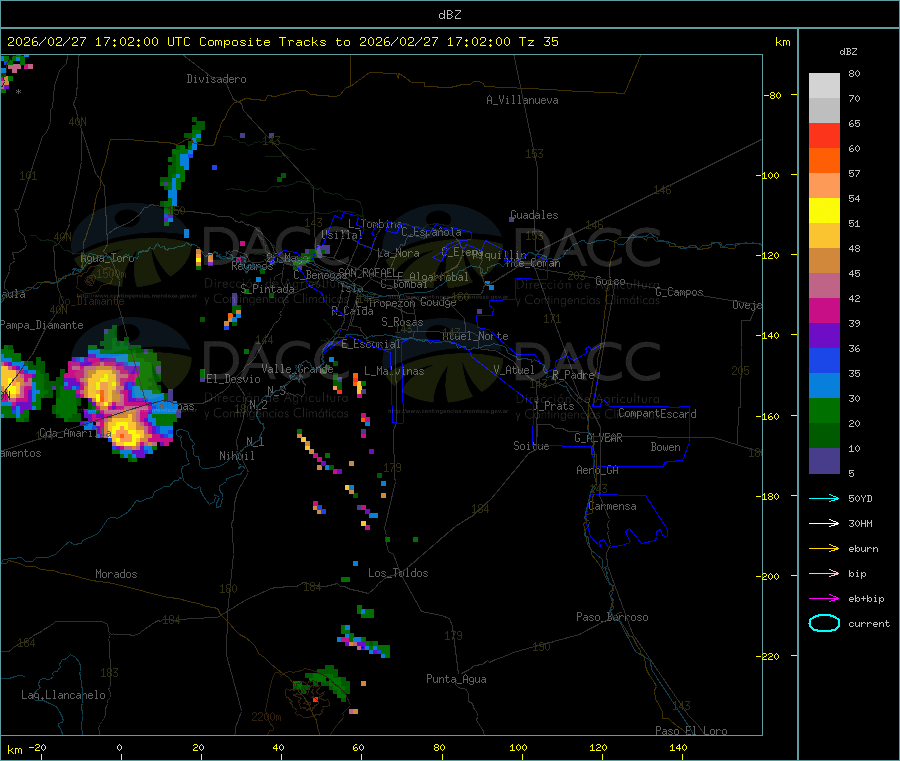
Task: Select the light gray swatch between 80 and 70
Action: point(824,86)
